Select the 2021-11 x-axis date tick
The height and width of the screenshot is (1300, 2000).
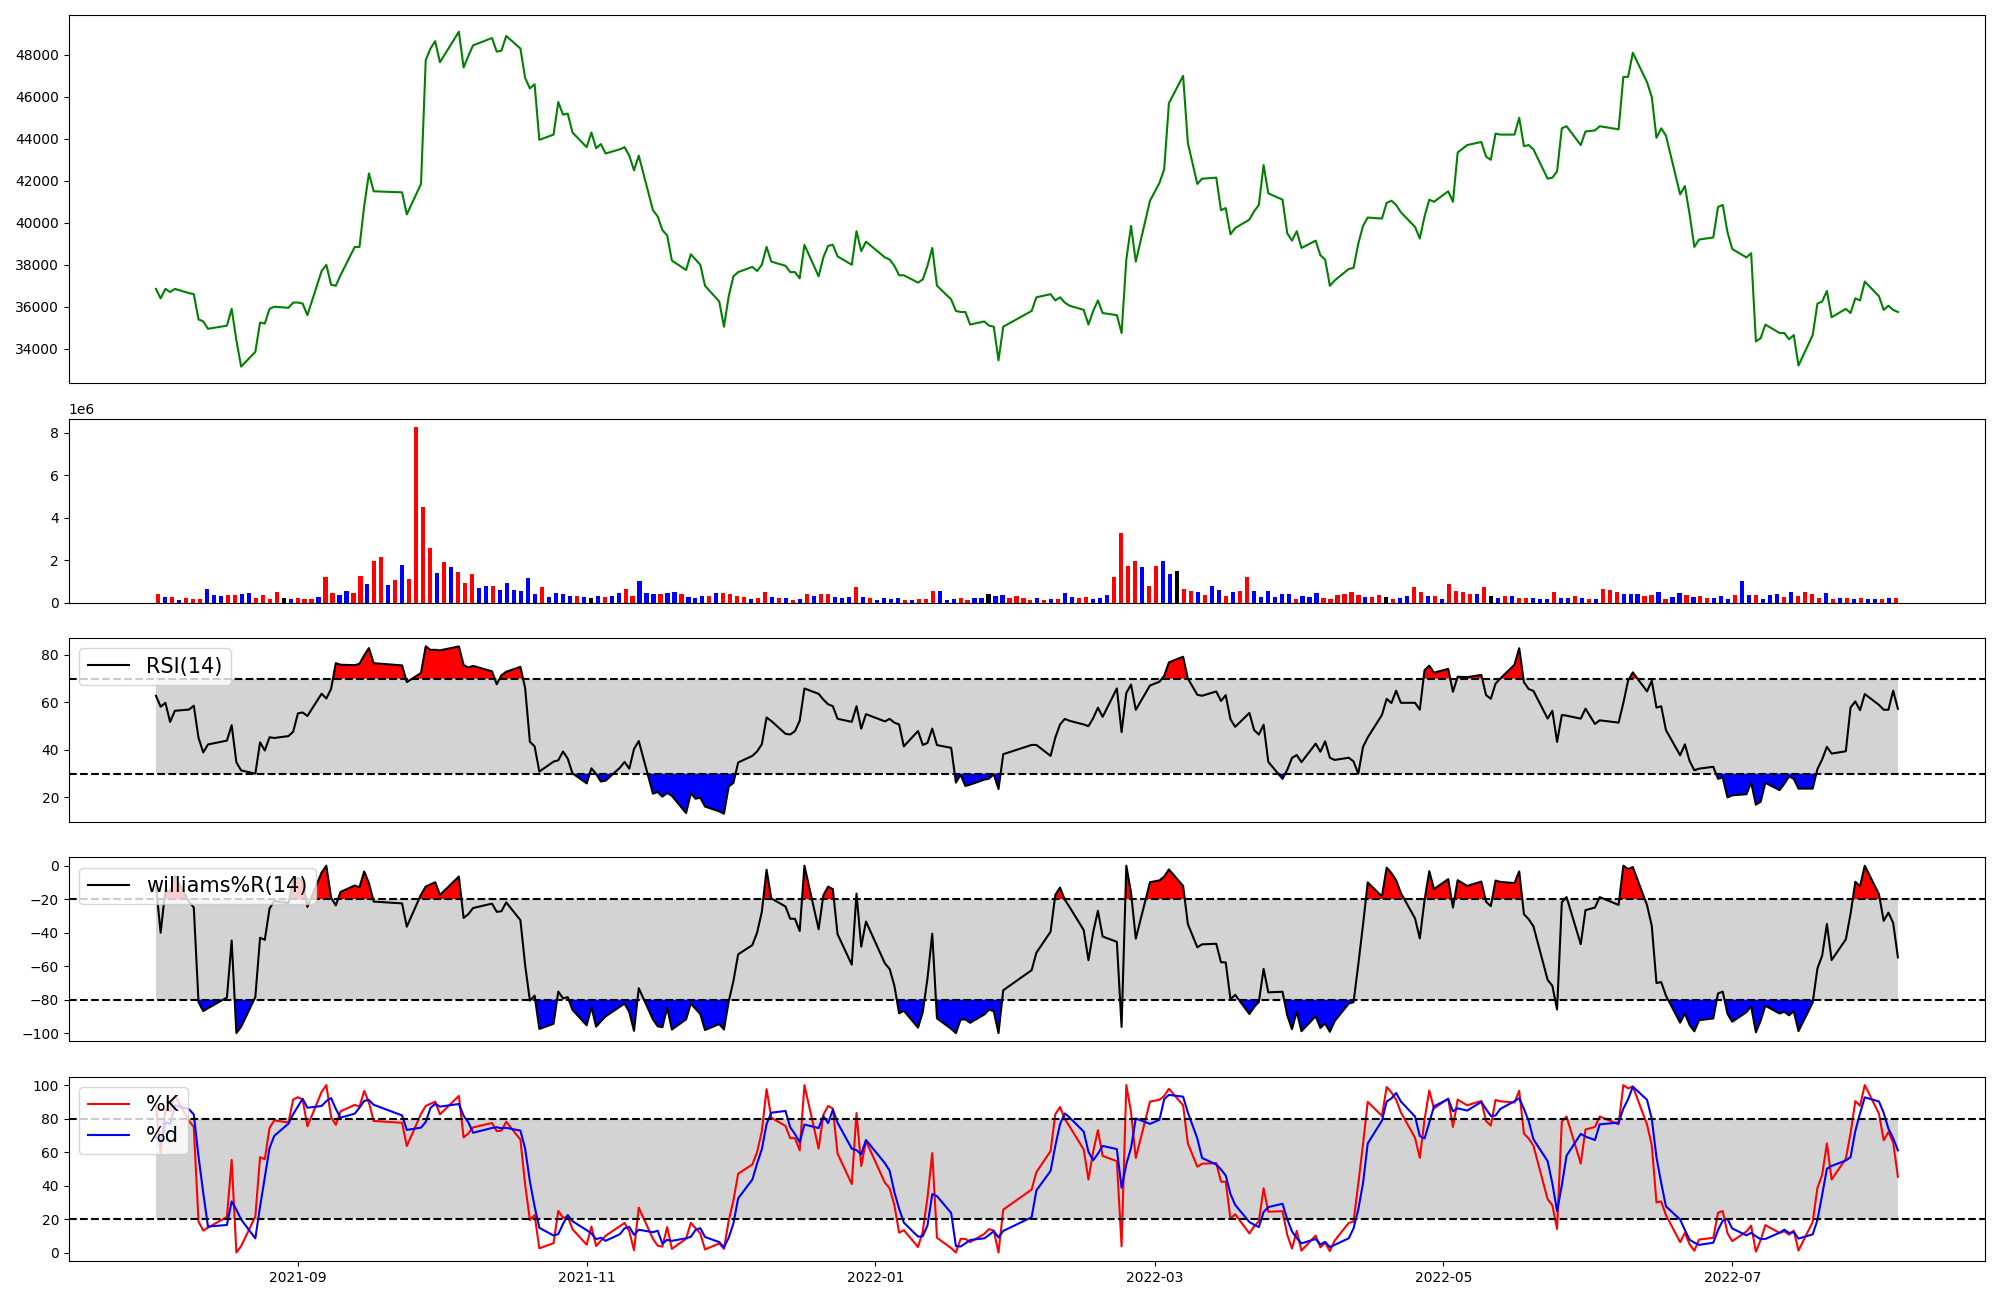[x=587, y=1277]
